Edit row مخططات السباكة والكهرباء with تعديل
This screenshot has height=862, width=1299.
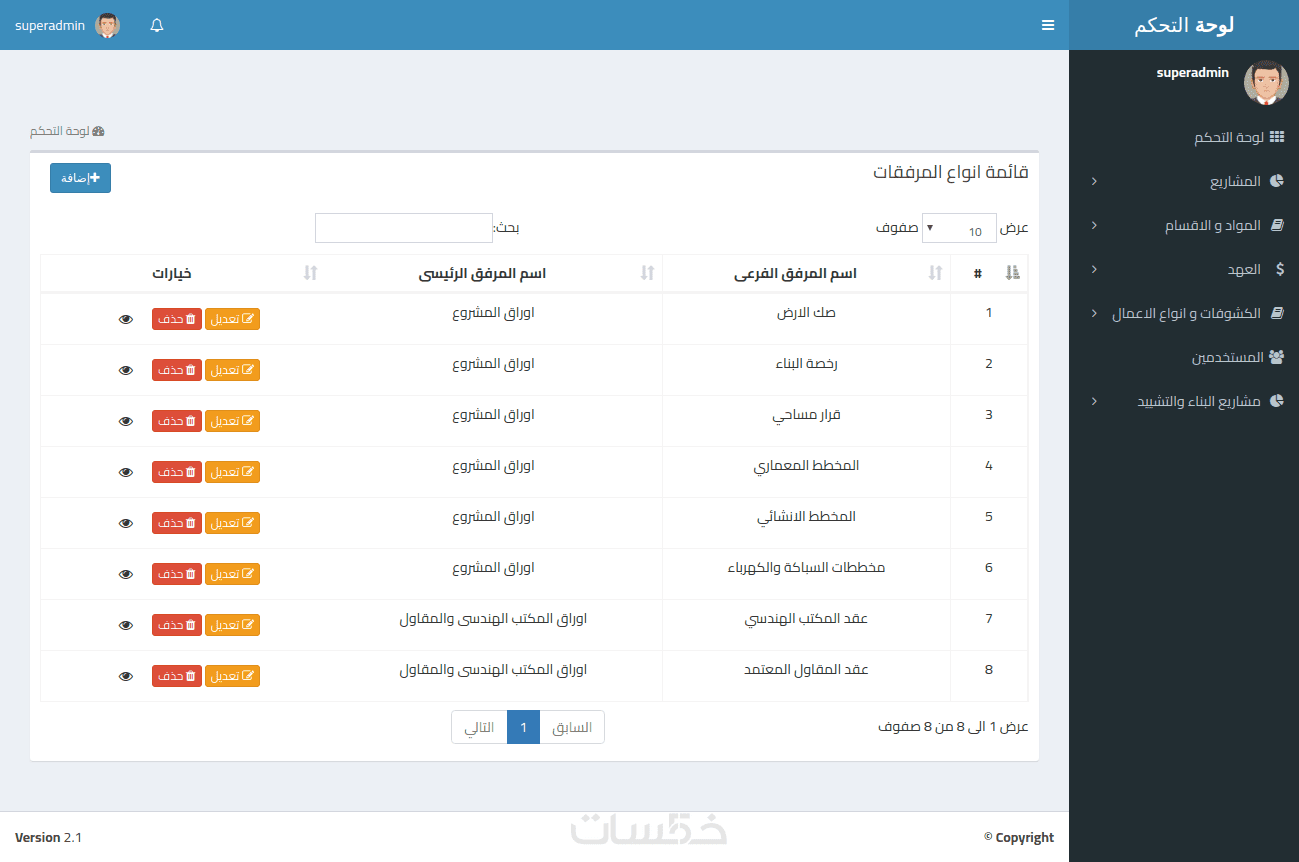(x=232, y=574)
